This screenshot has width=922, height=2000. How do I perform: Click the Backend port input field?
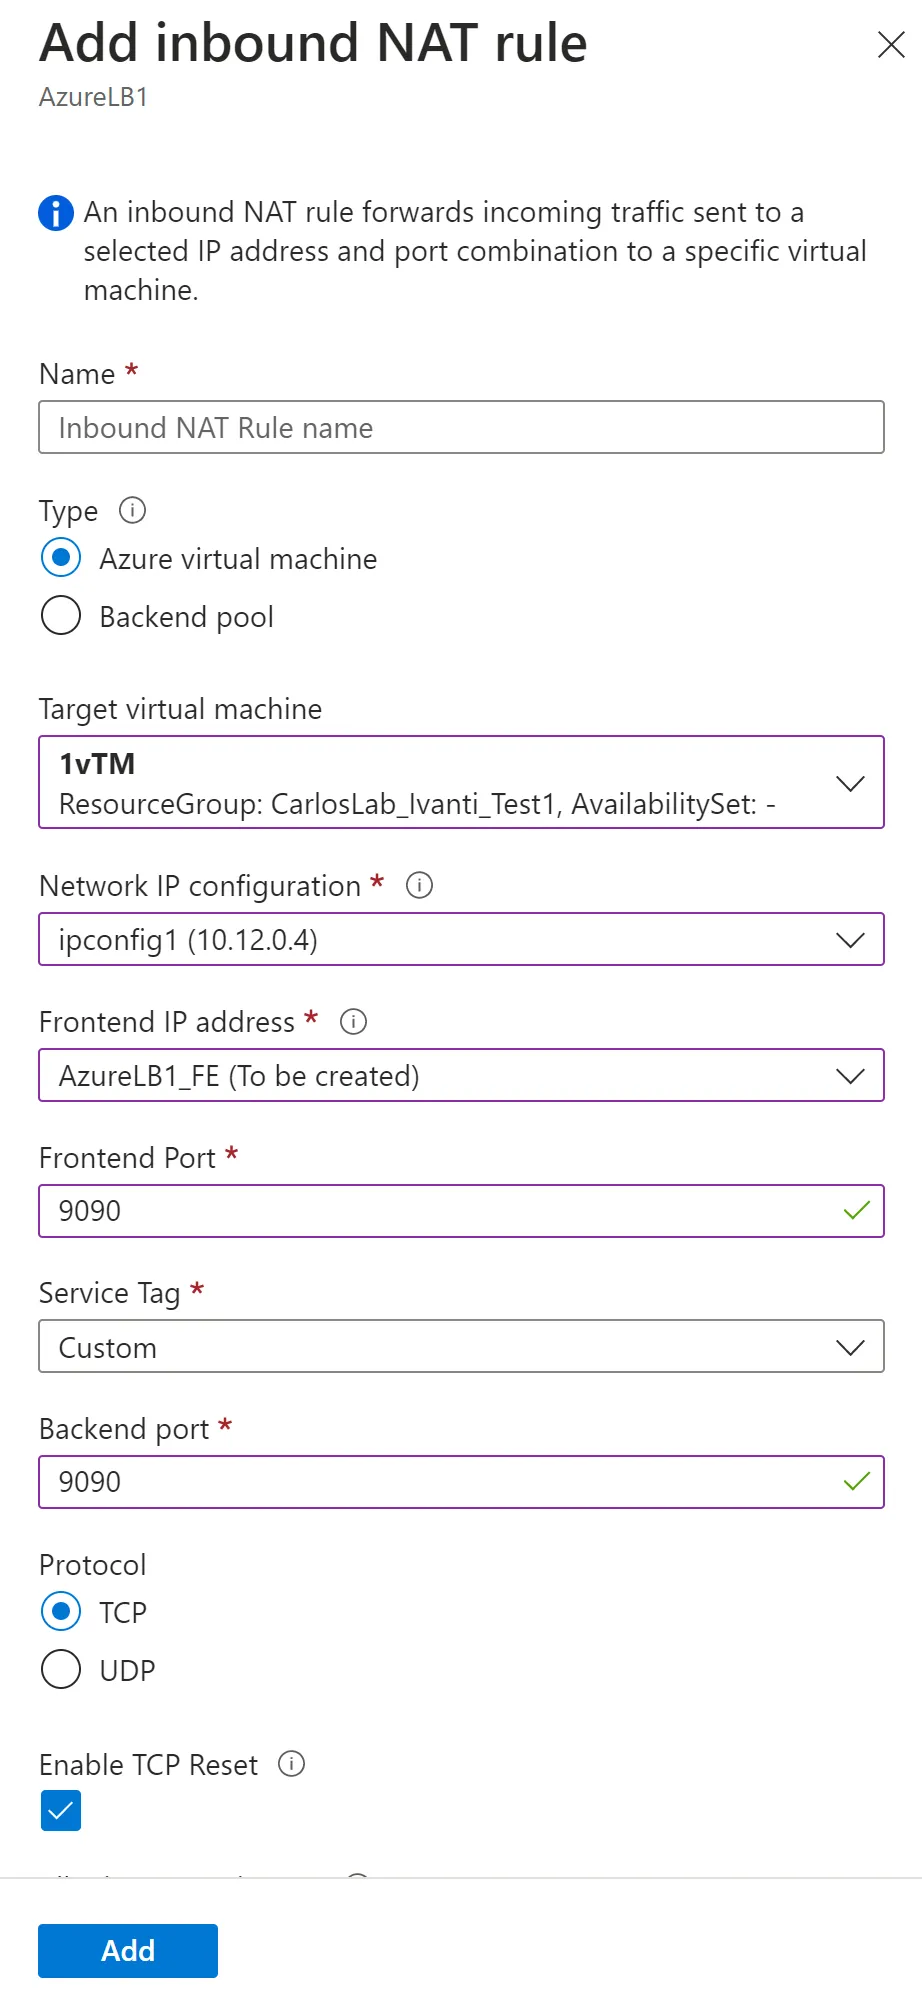pos(461,1482)
